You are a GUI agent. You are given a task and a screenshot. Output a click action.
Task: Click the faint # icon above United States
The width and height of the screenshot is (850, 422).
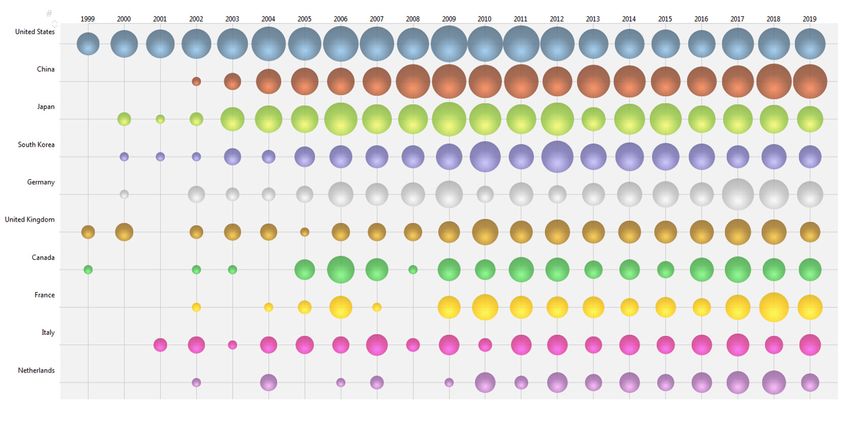click(x=49, y=12)
